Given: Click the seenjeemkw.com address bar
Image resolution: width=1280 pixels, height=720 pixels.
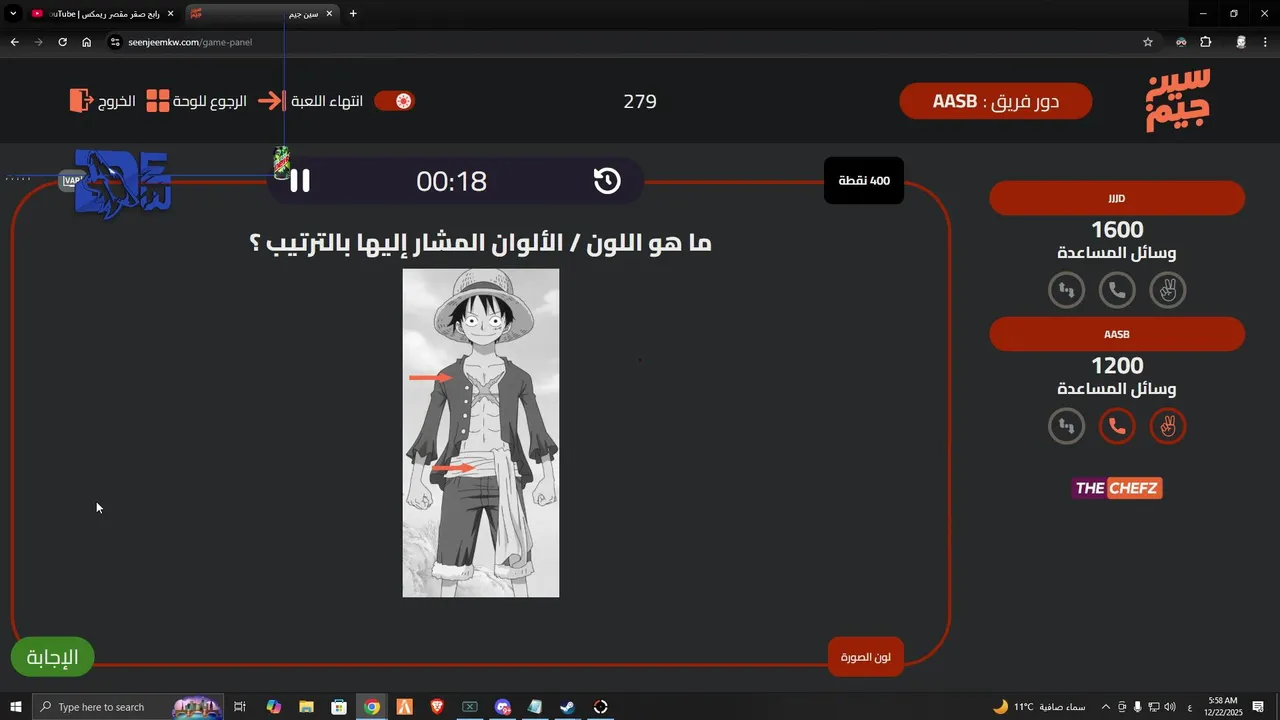Looking at the screenshot, I should (x=630, y=42).
